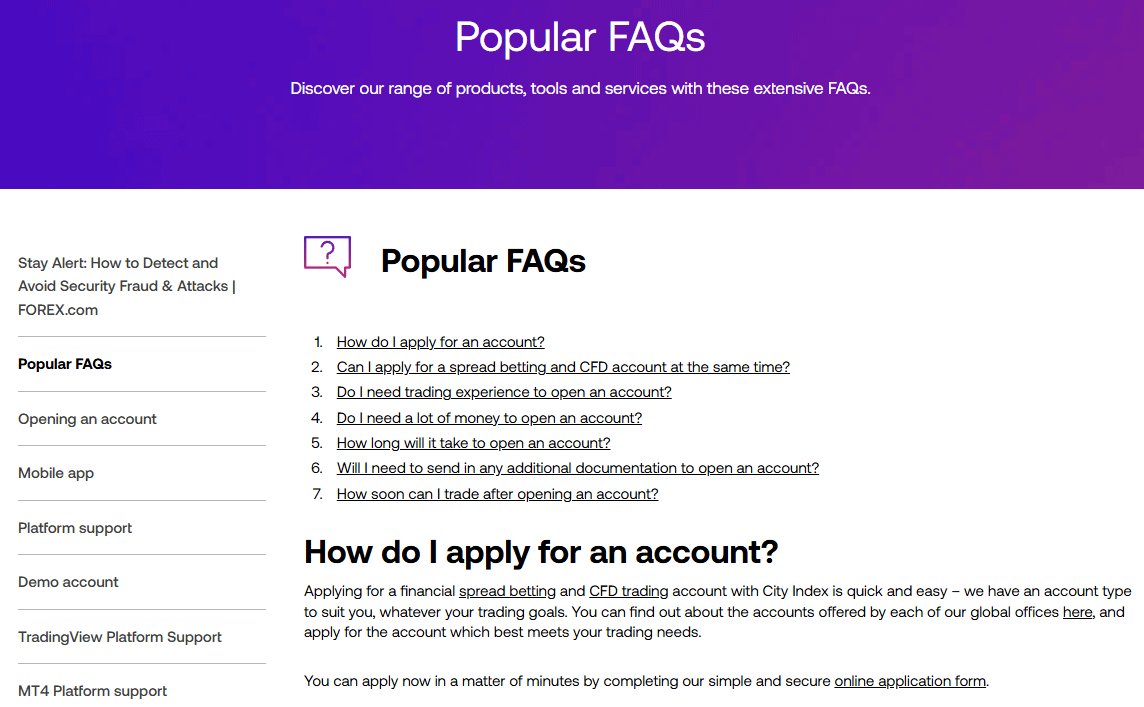
Task: Click 'Do I need trading experience' link
Action: click(504, 392)
